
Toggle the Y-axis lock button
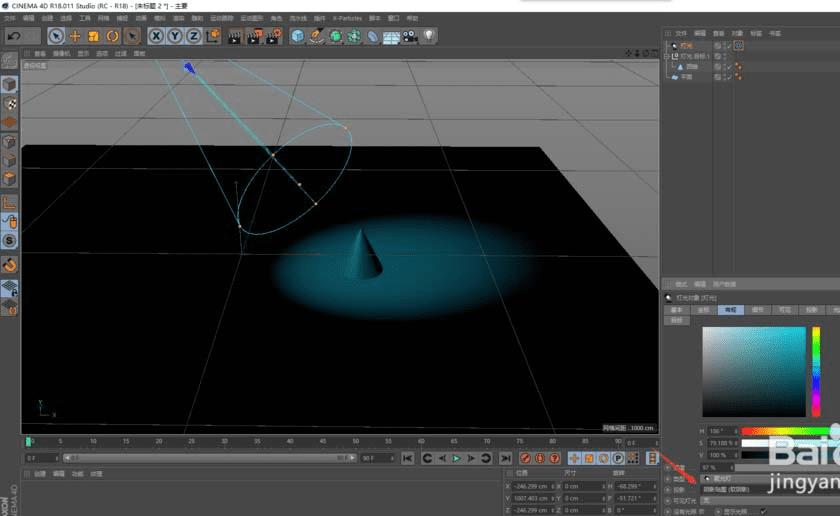[x=175, y=36]
